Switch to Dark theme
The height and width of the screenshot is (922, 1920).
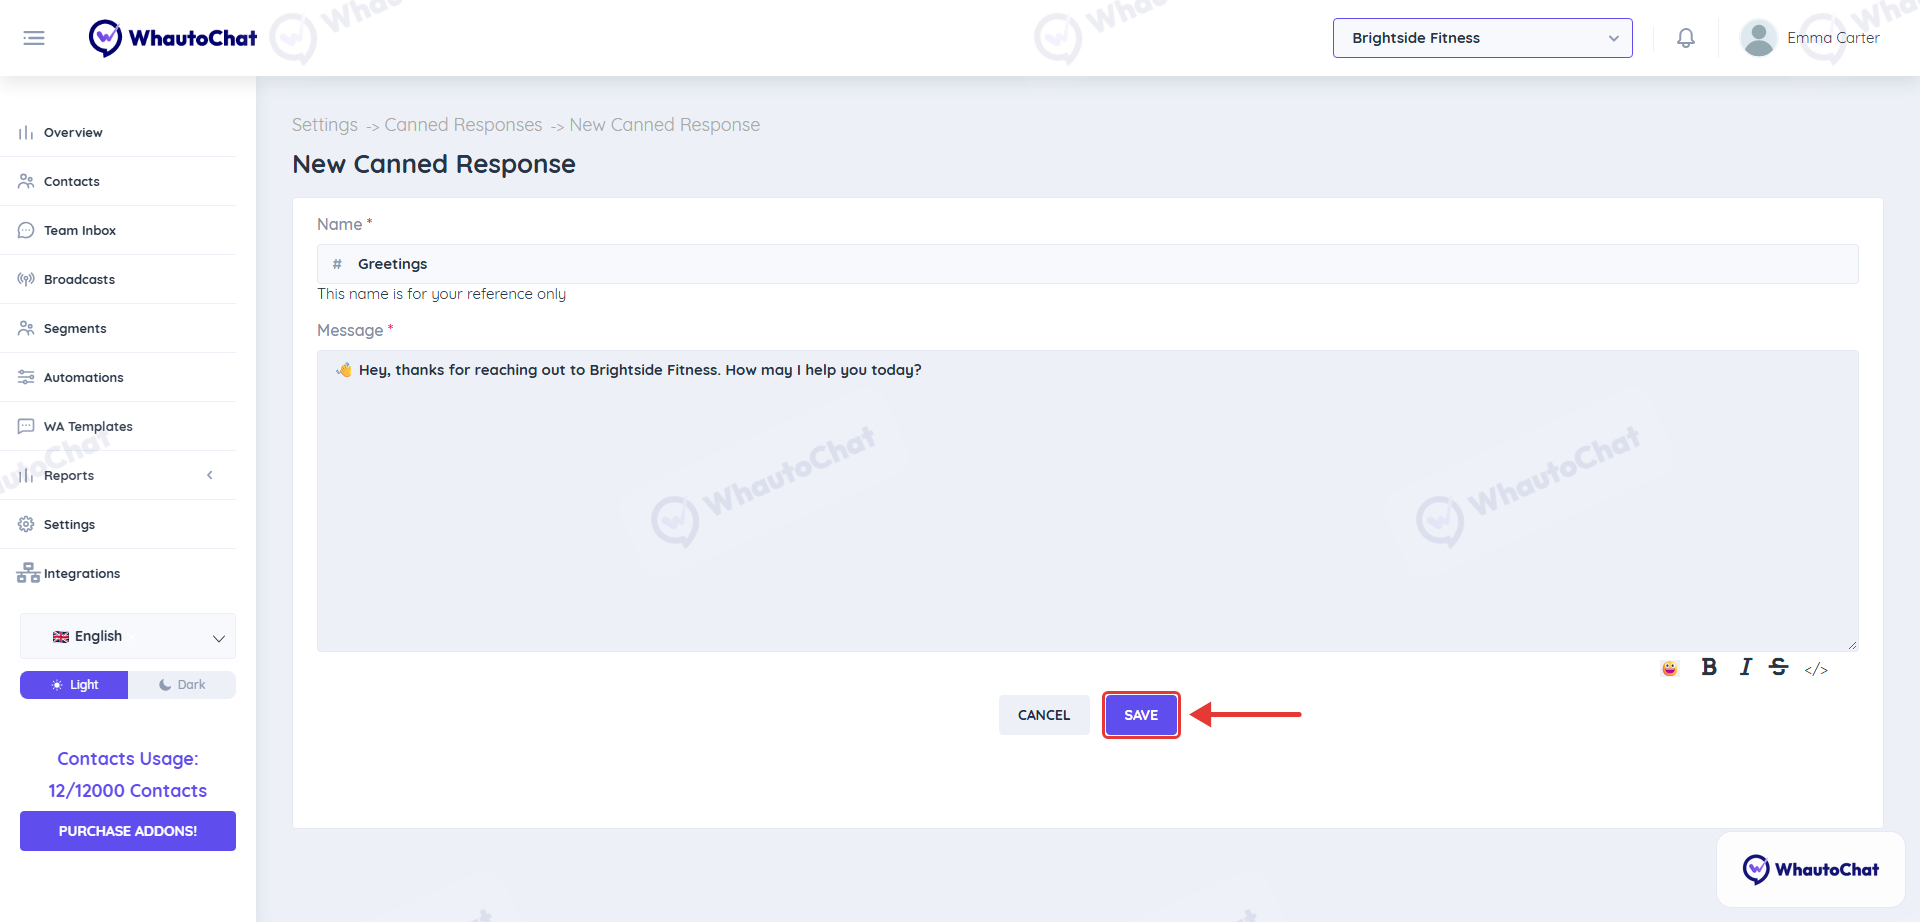[182, 685]
